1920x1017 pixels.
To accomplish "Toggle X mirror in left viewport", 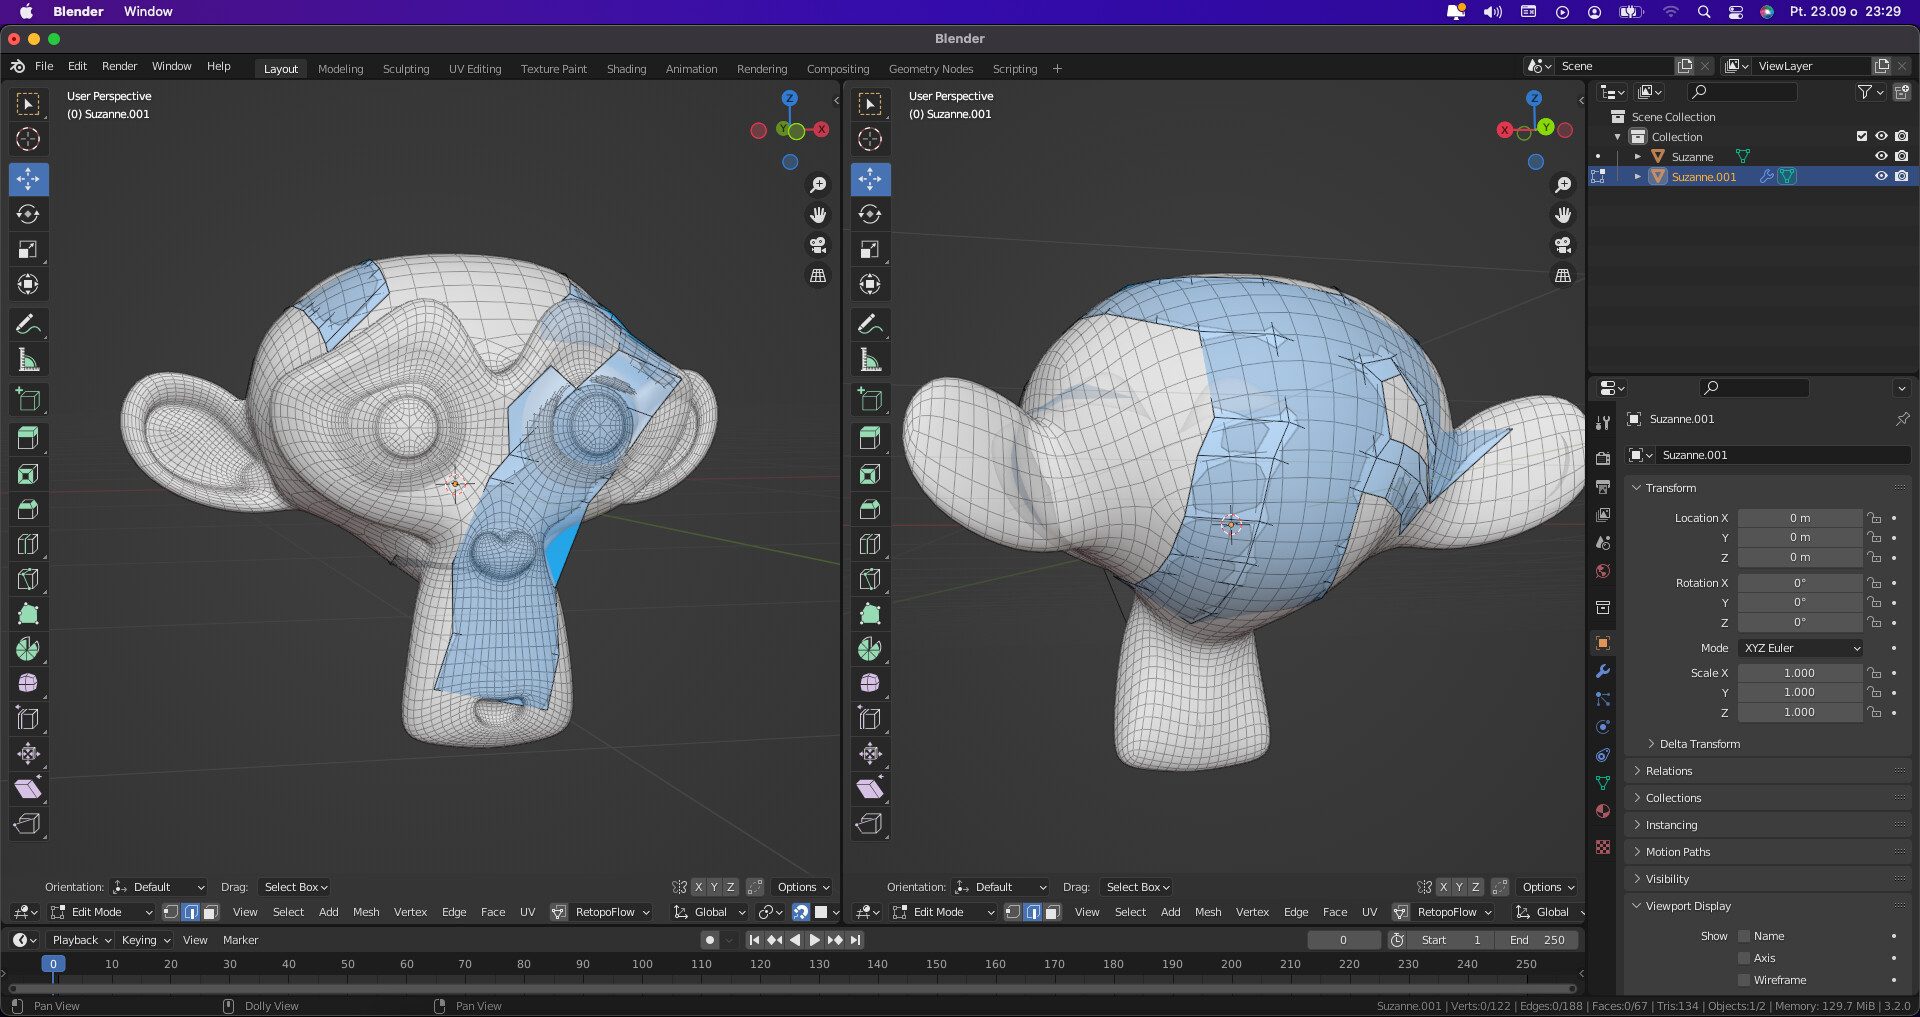I will pyautogui.click(x=698, y=887).
